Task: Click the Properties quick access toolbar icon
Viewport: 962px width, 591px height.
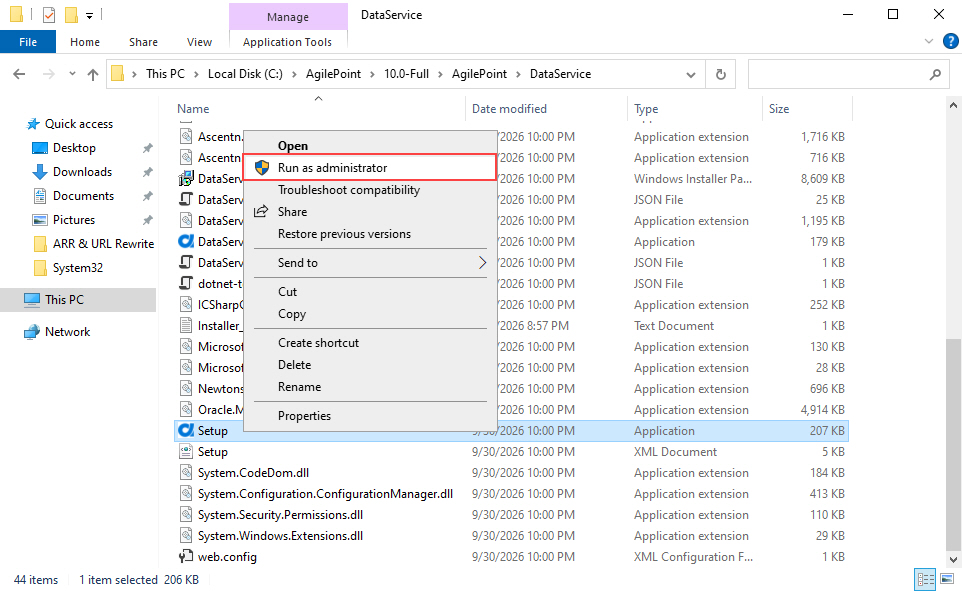Action: pyautogui.click(x=49, y=15)
